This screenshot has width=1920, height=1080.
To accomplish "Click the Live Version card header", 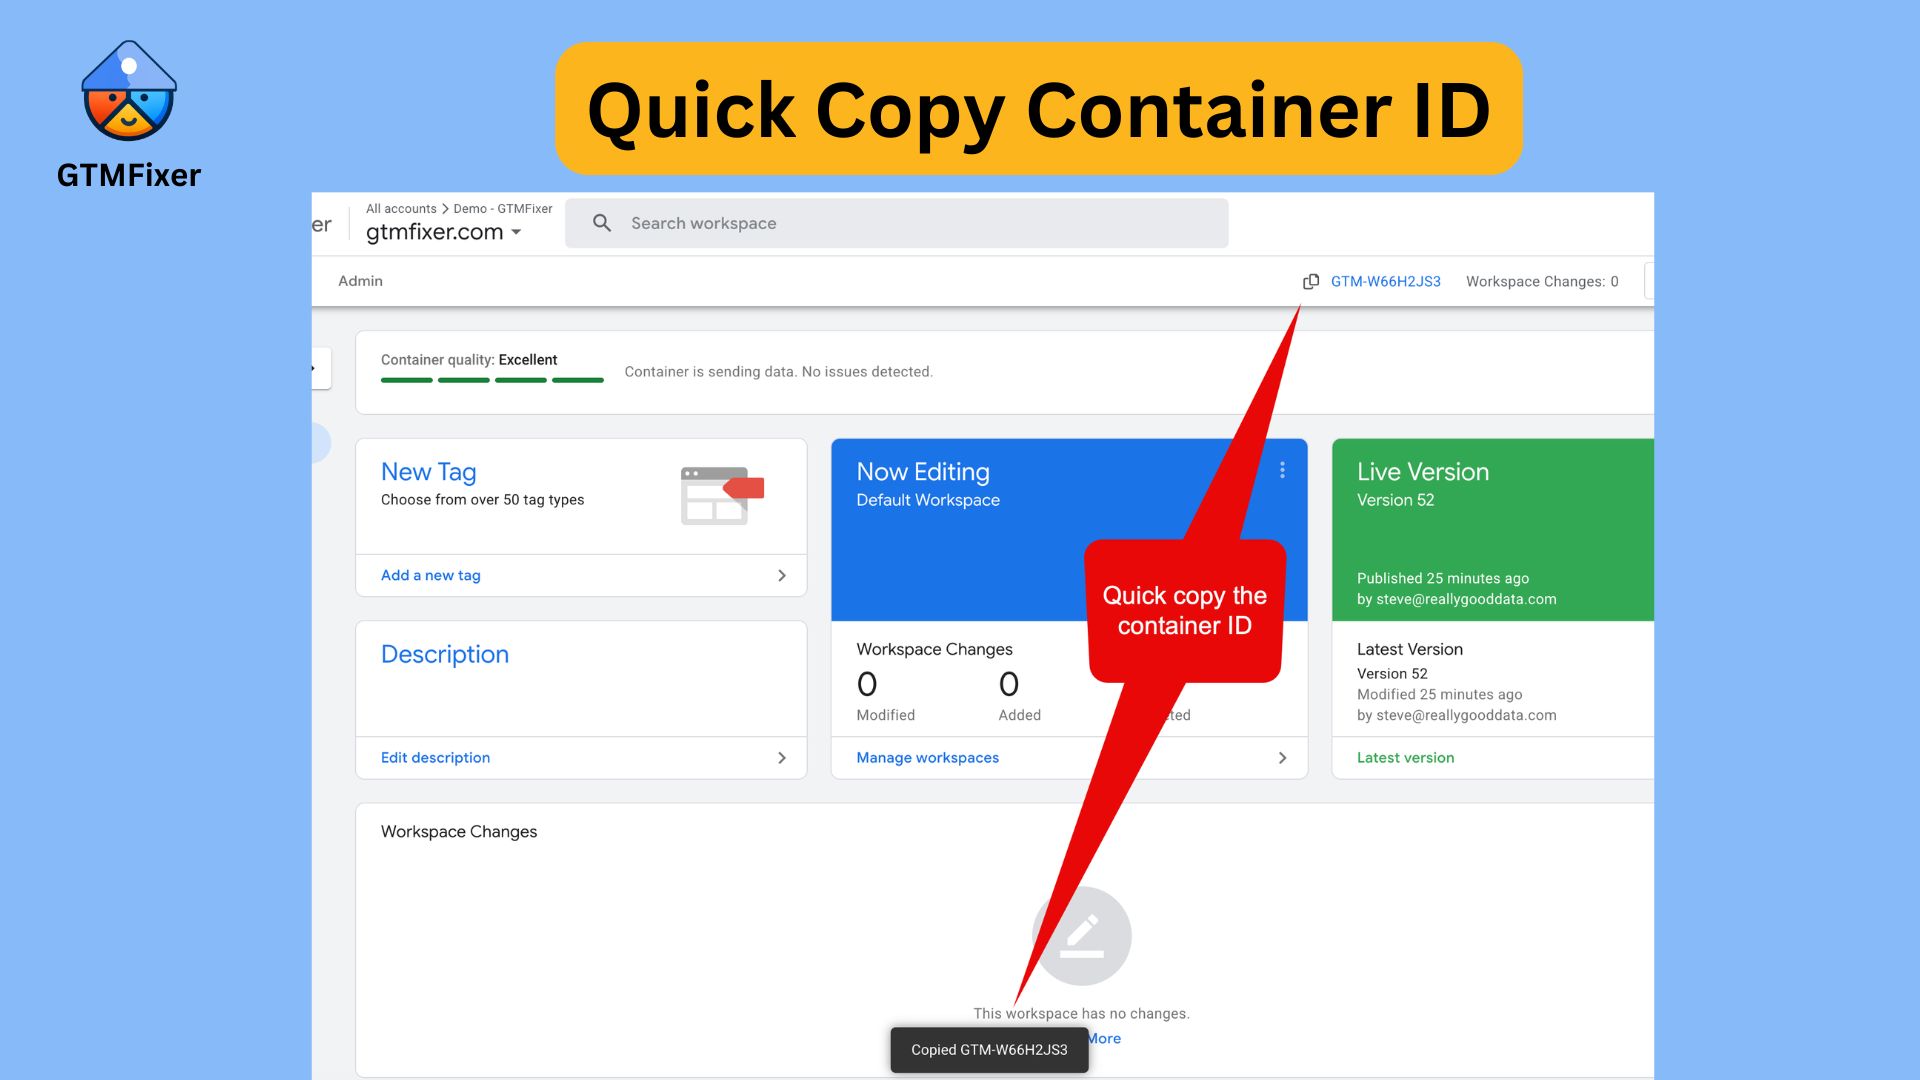I will point(1493,530).
